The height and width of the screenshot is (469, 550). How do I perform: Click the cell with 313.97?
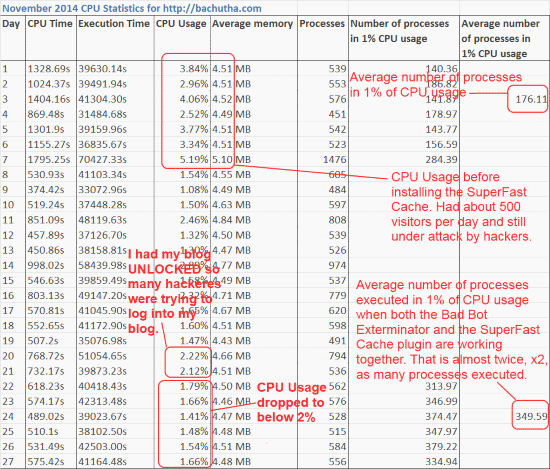point(441,386)
